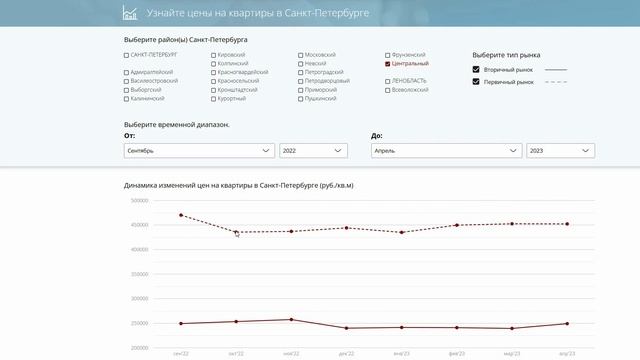Screen dimensions: 640x360
Task: Click the 500000 y-axis label
Action: (x=140, y=200)
